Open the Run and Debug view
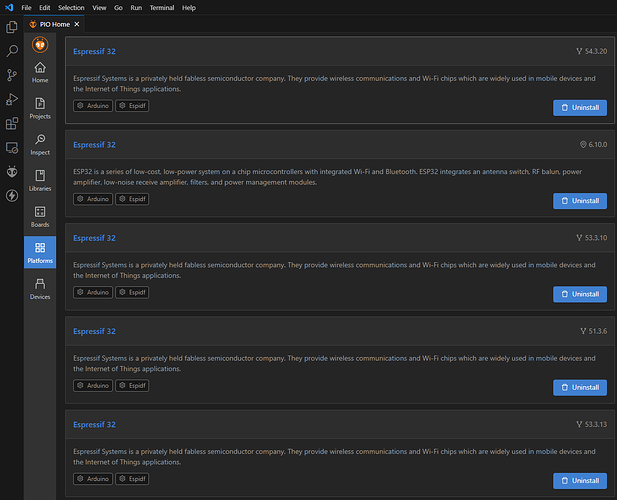 (12, 99)
